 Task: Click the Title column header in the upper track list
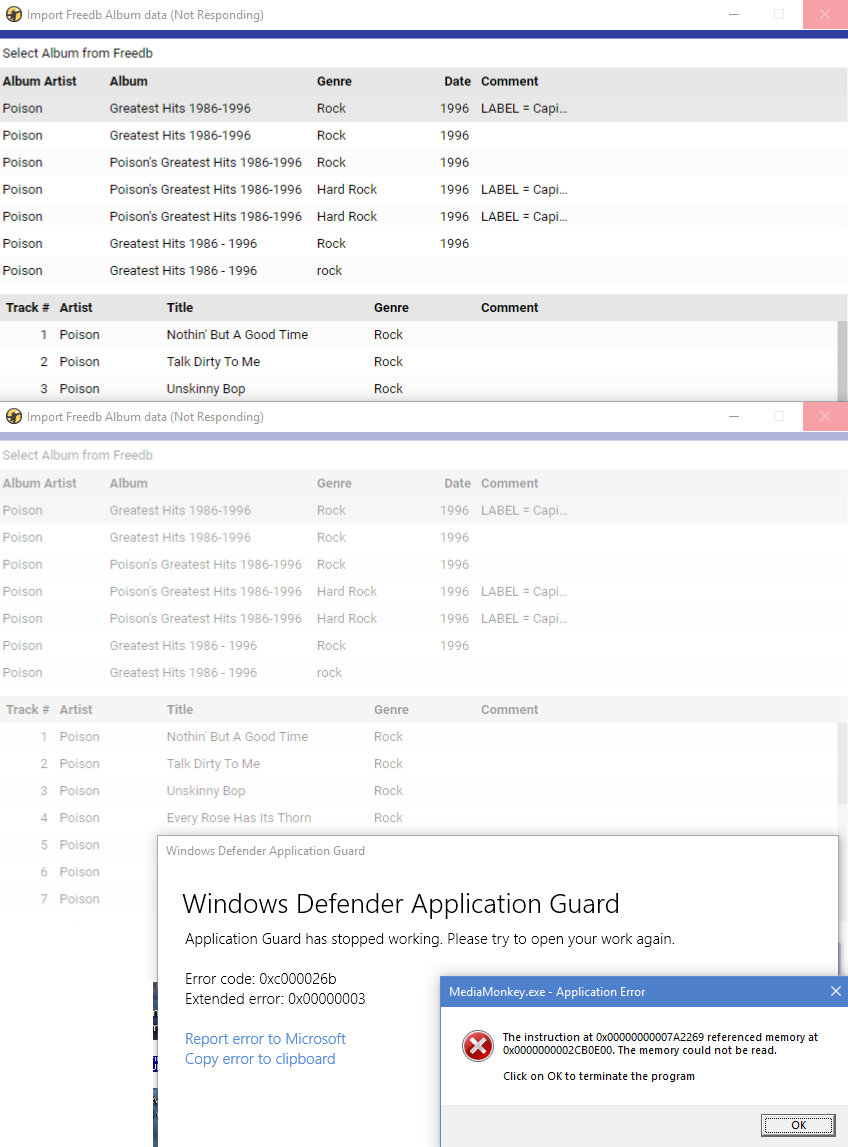pos(180,307)
